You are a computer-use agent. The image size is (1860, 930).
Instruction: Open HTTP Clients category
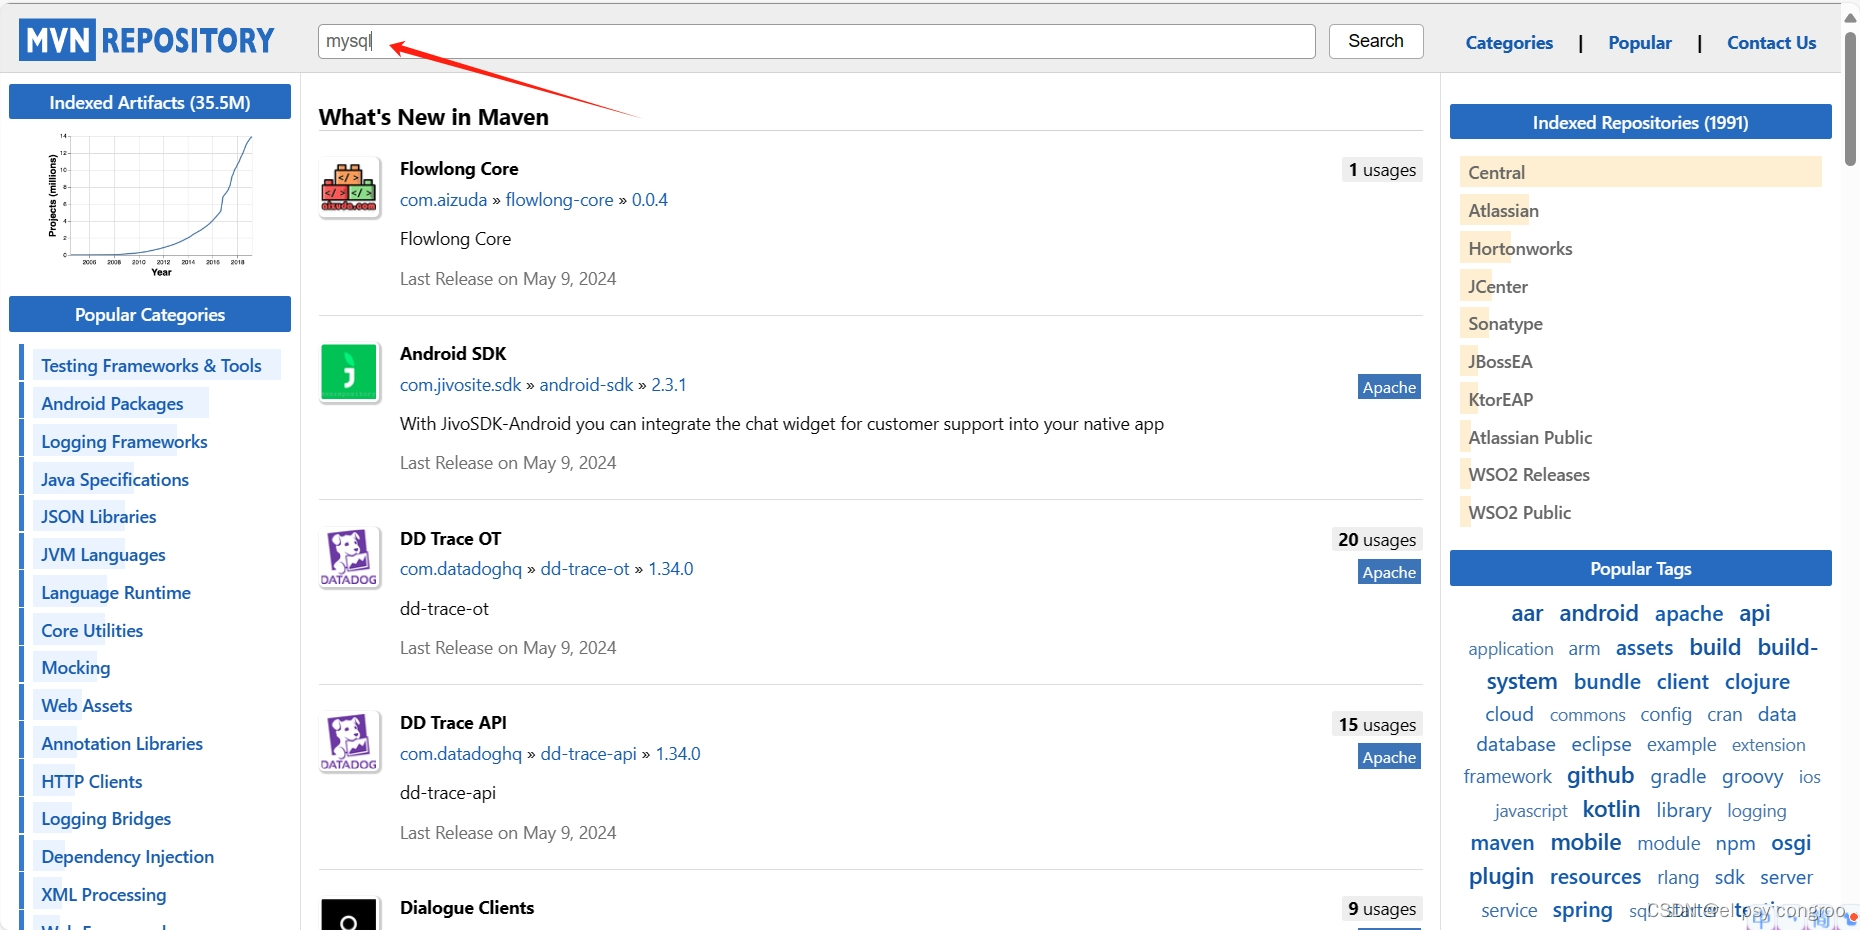point(92,782)
